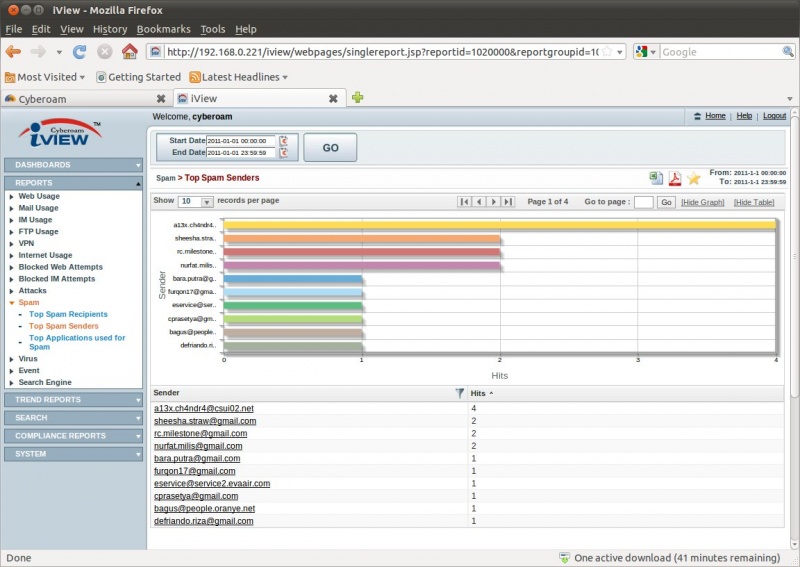
Task: Click Sender column filter icon
Action: pyautogui.click(x=459, y=393)
